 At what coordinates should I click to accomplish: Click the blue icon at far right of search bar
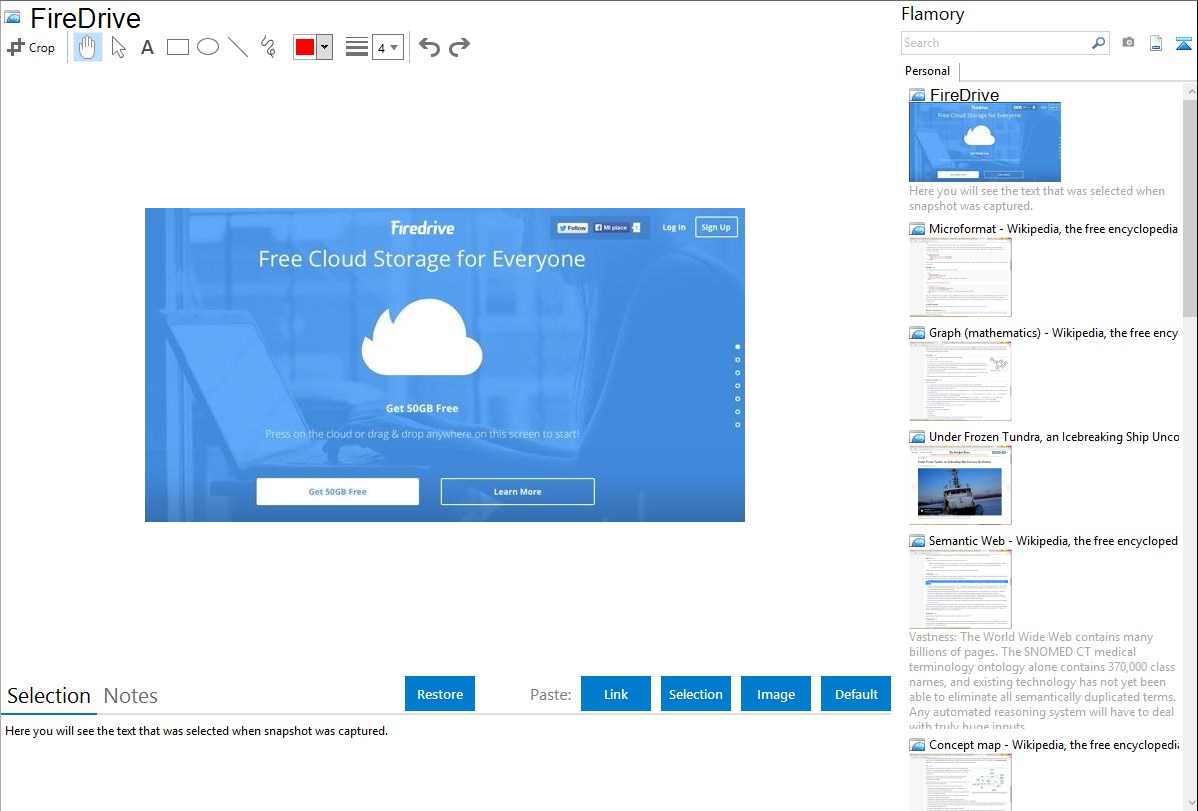1183,43
